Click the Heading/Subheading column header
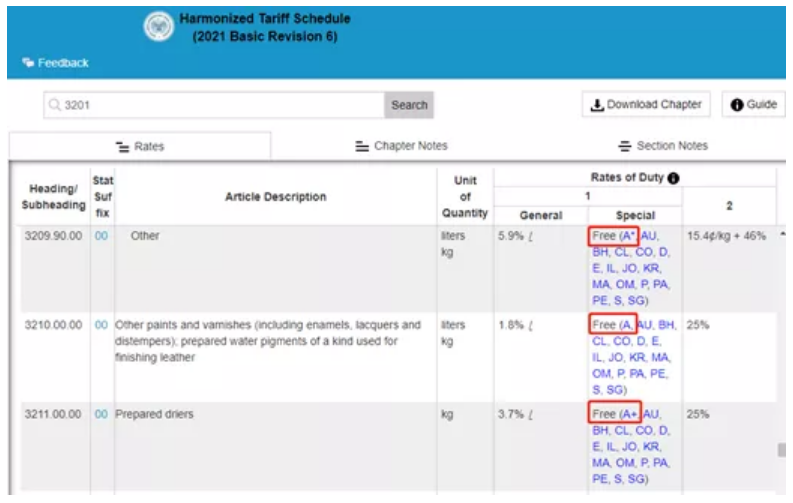 click(53, 197)
